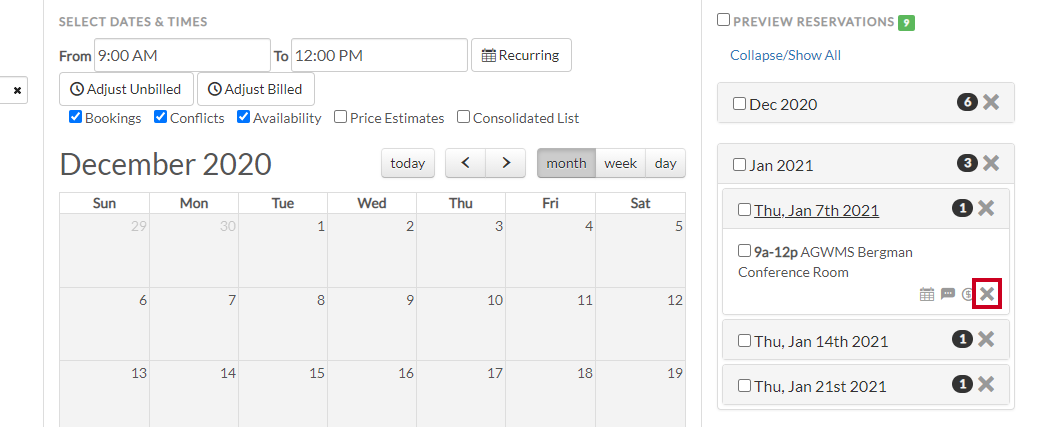
Task: Open calendar icon for the 9a-12p reservation
Action: [927, 294]
